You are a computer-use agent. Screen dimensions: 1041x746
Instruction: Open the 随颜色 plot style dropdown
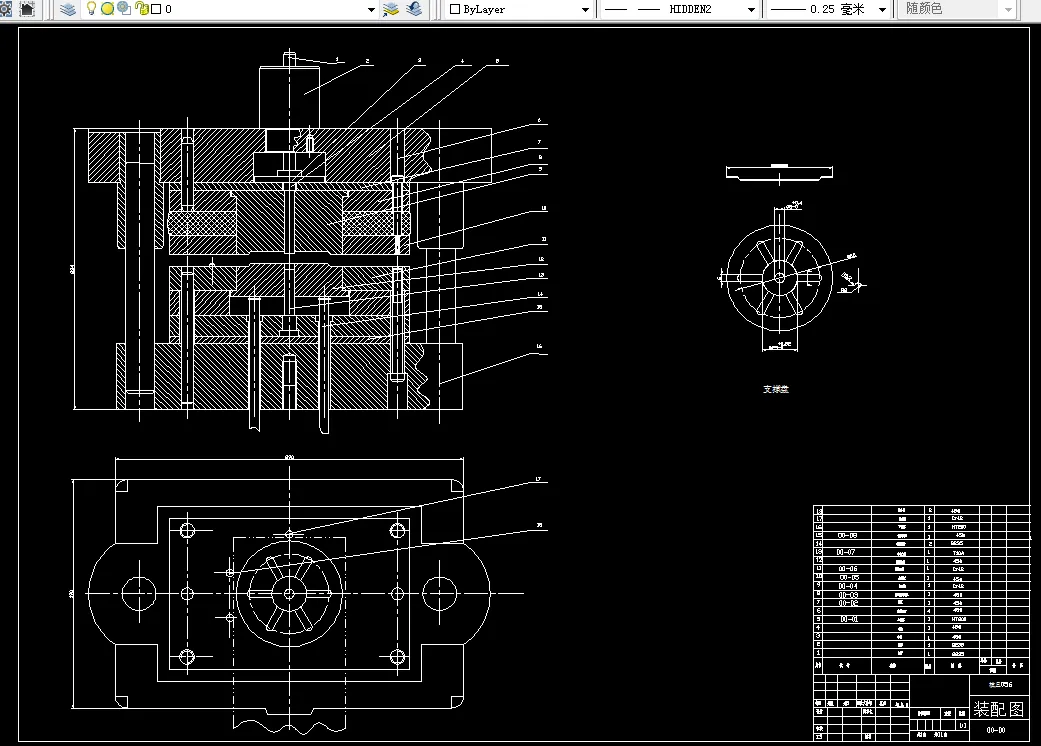[1008, 9]
